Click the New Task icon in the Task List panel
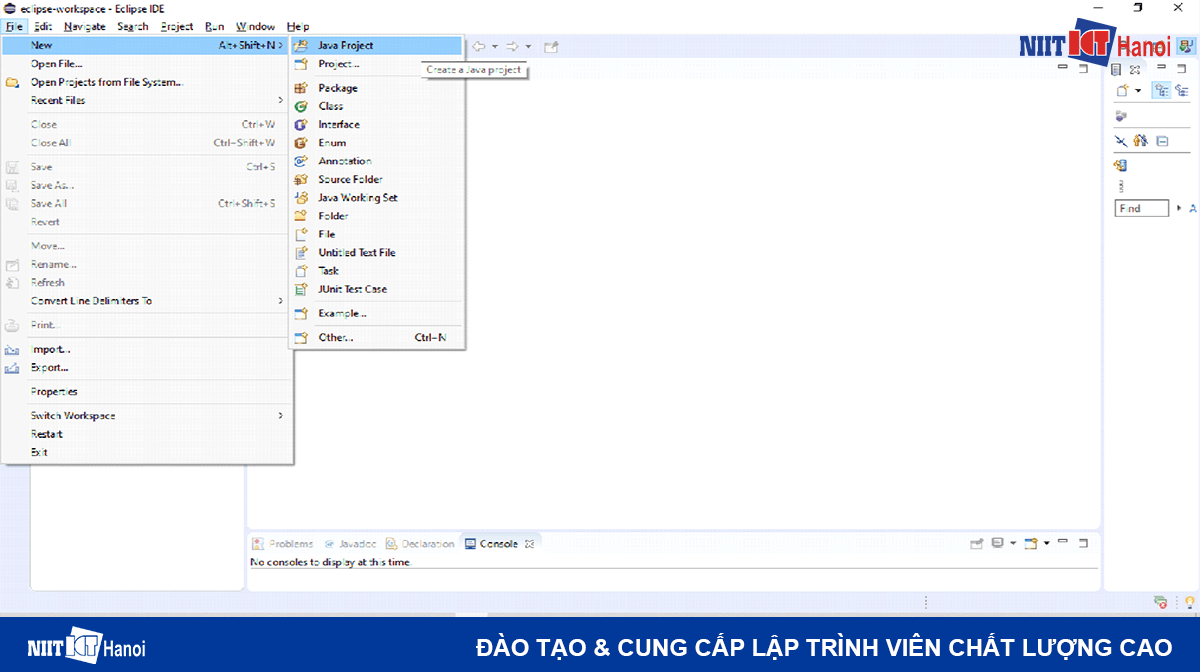This screenshot has width=1200, height=672. click(x=1124, y=90)
